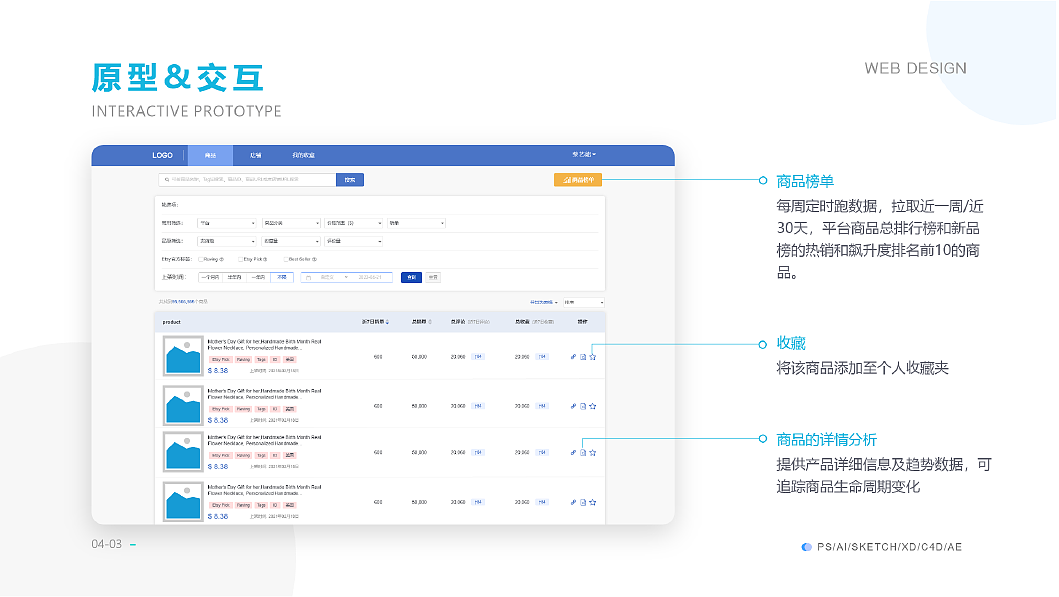Open detail analysis icon in fourth product row
Screen dimensions: 1059x597
point(583,502)
